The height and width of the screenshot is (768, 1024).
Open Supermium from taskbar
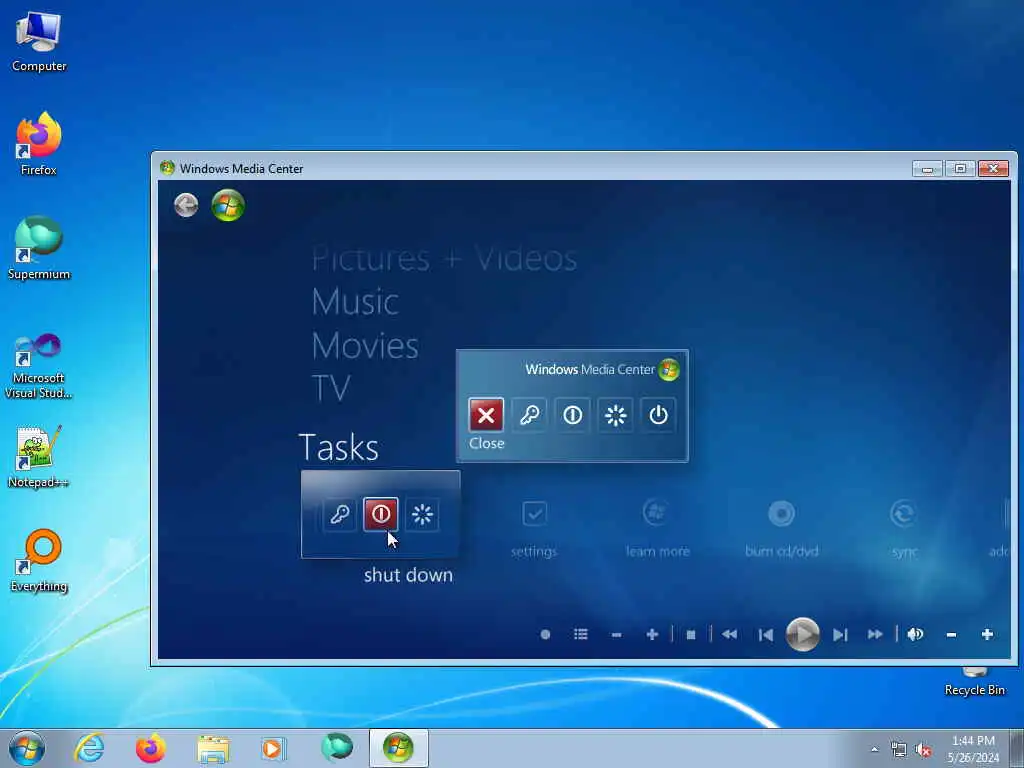click(x=337, y=748)
